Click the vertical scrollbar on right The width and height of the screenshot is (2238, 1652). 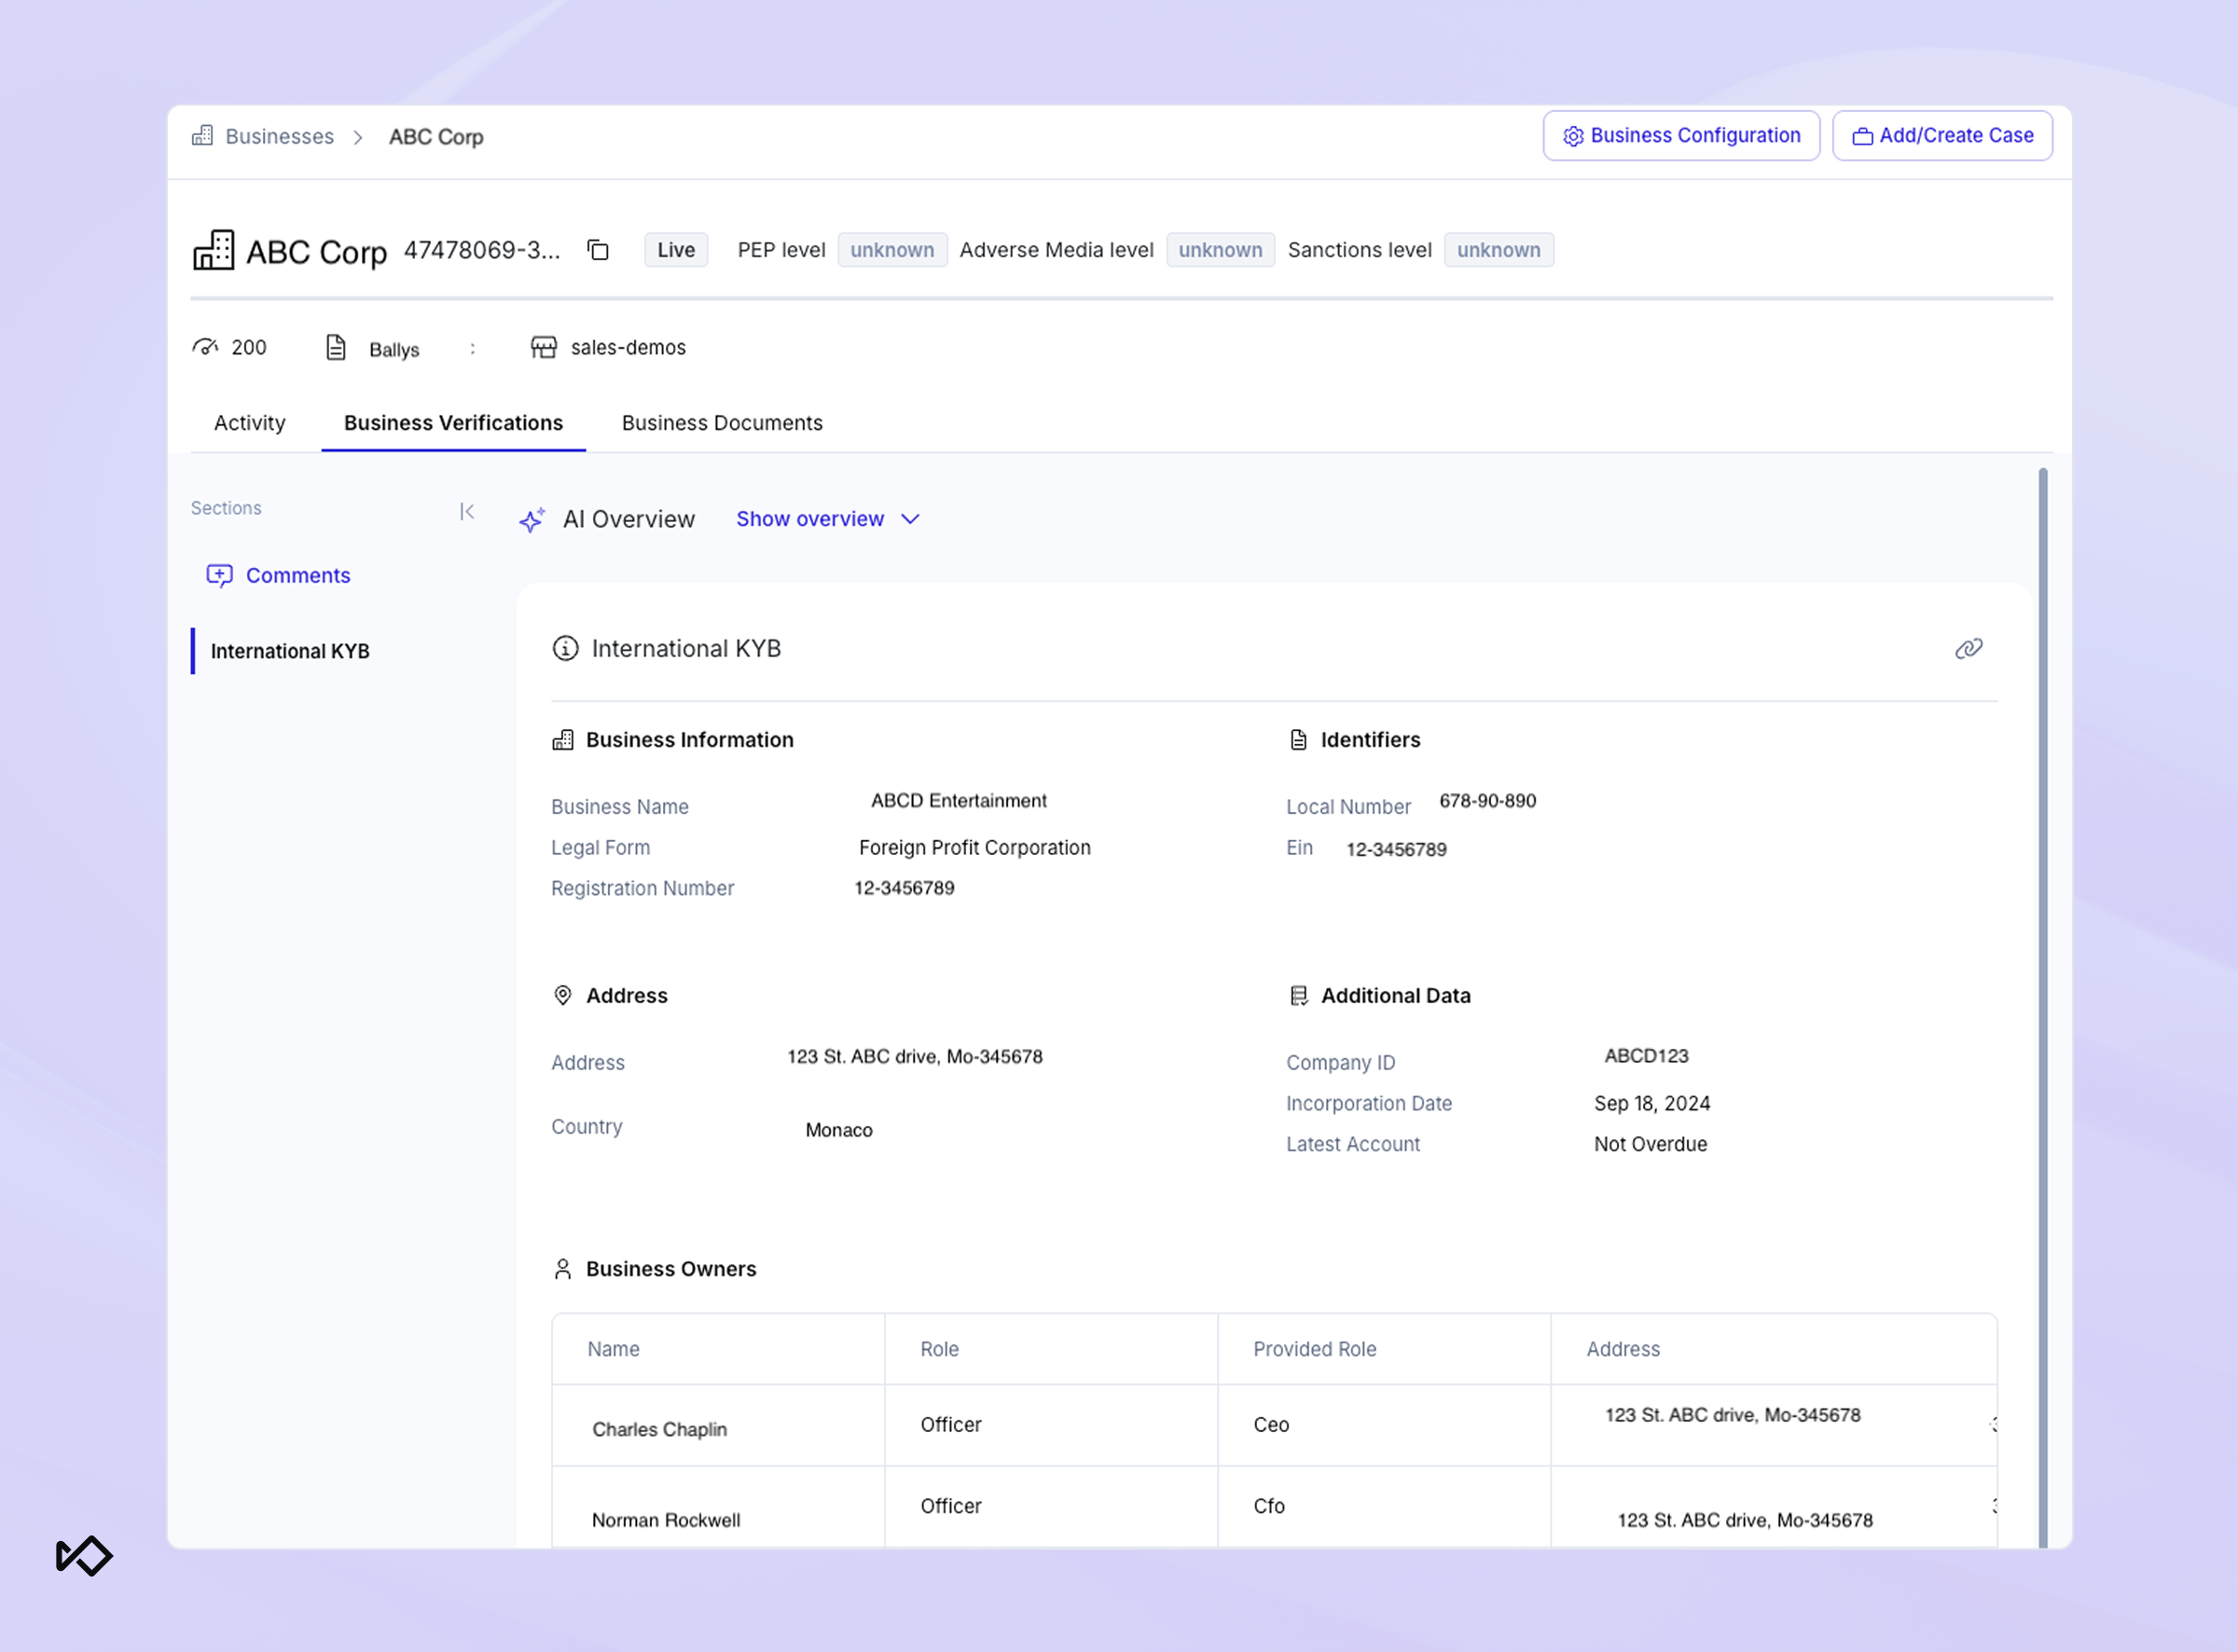click(2042, 1000)
